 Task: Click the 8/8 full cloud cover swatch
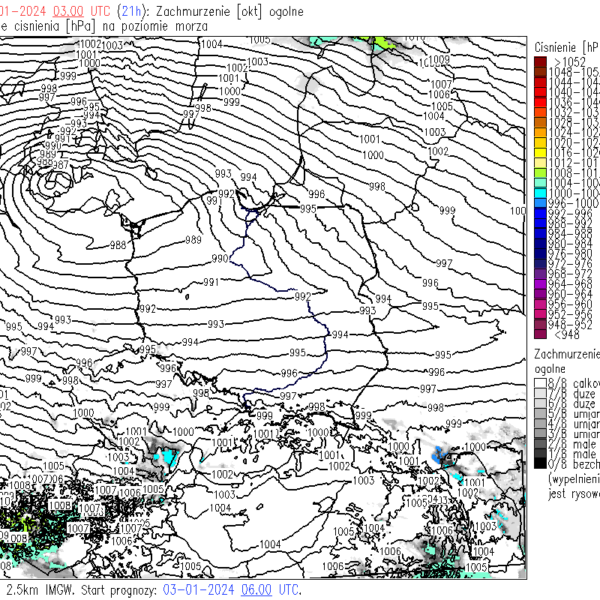(540, 383)
